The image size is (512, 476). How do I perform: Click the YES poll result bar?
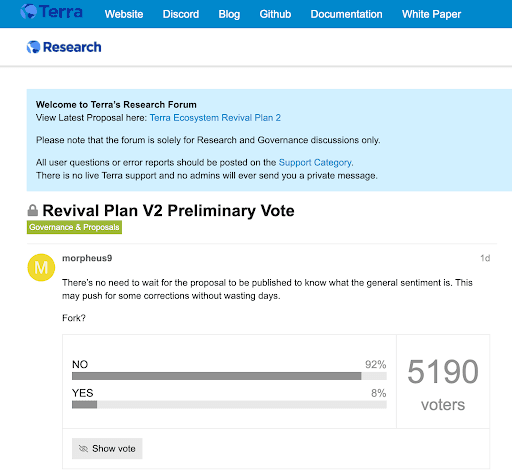point(229,405)
